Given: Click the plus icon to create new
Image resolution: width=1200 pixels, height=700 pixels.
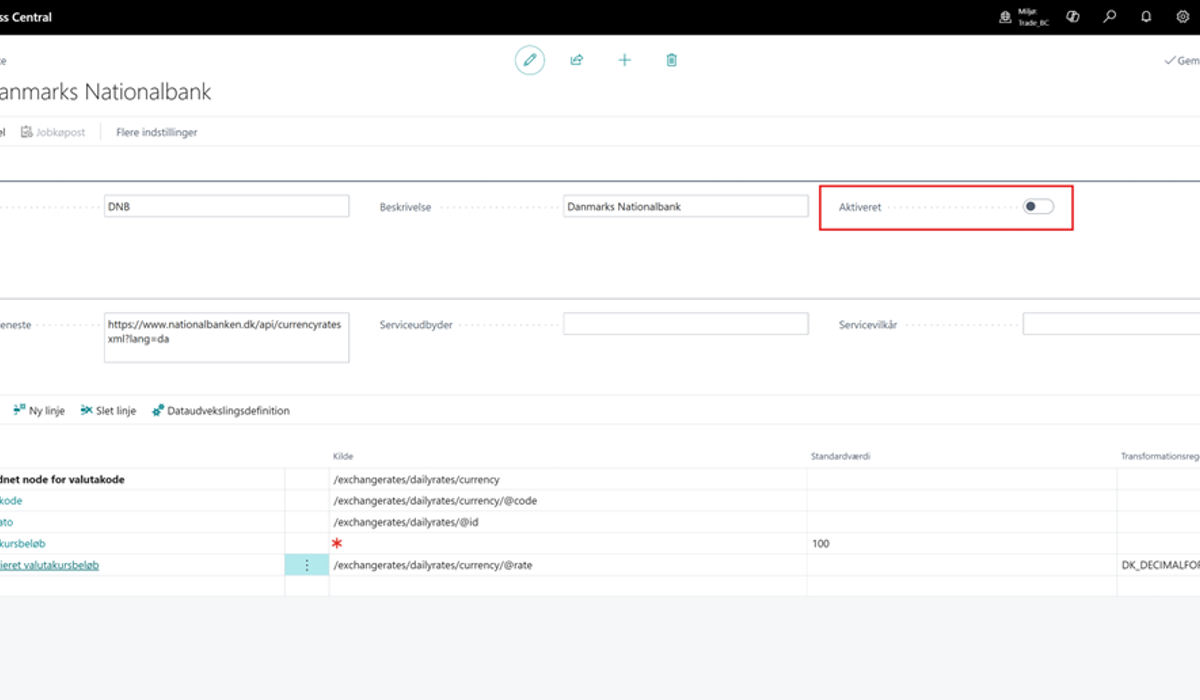Looking at the screenshot, I should 624,60.
